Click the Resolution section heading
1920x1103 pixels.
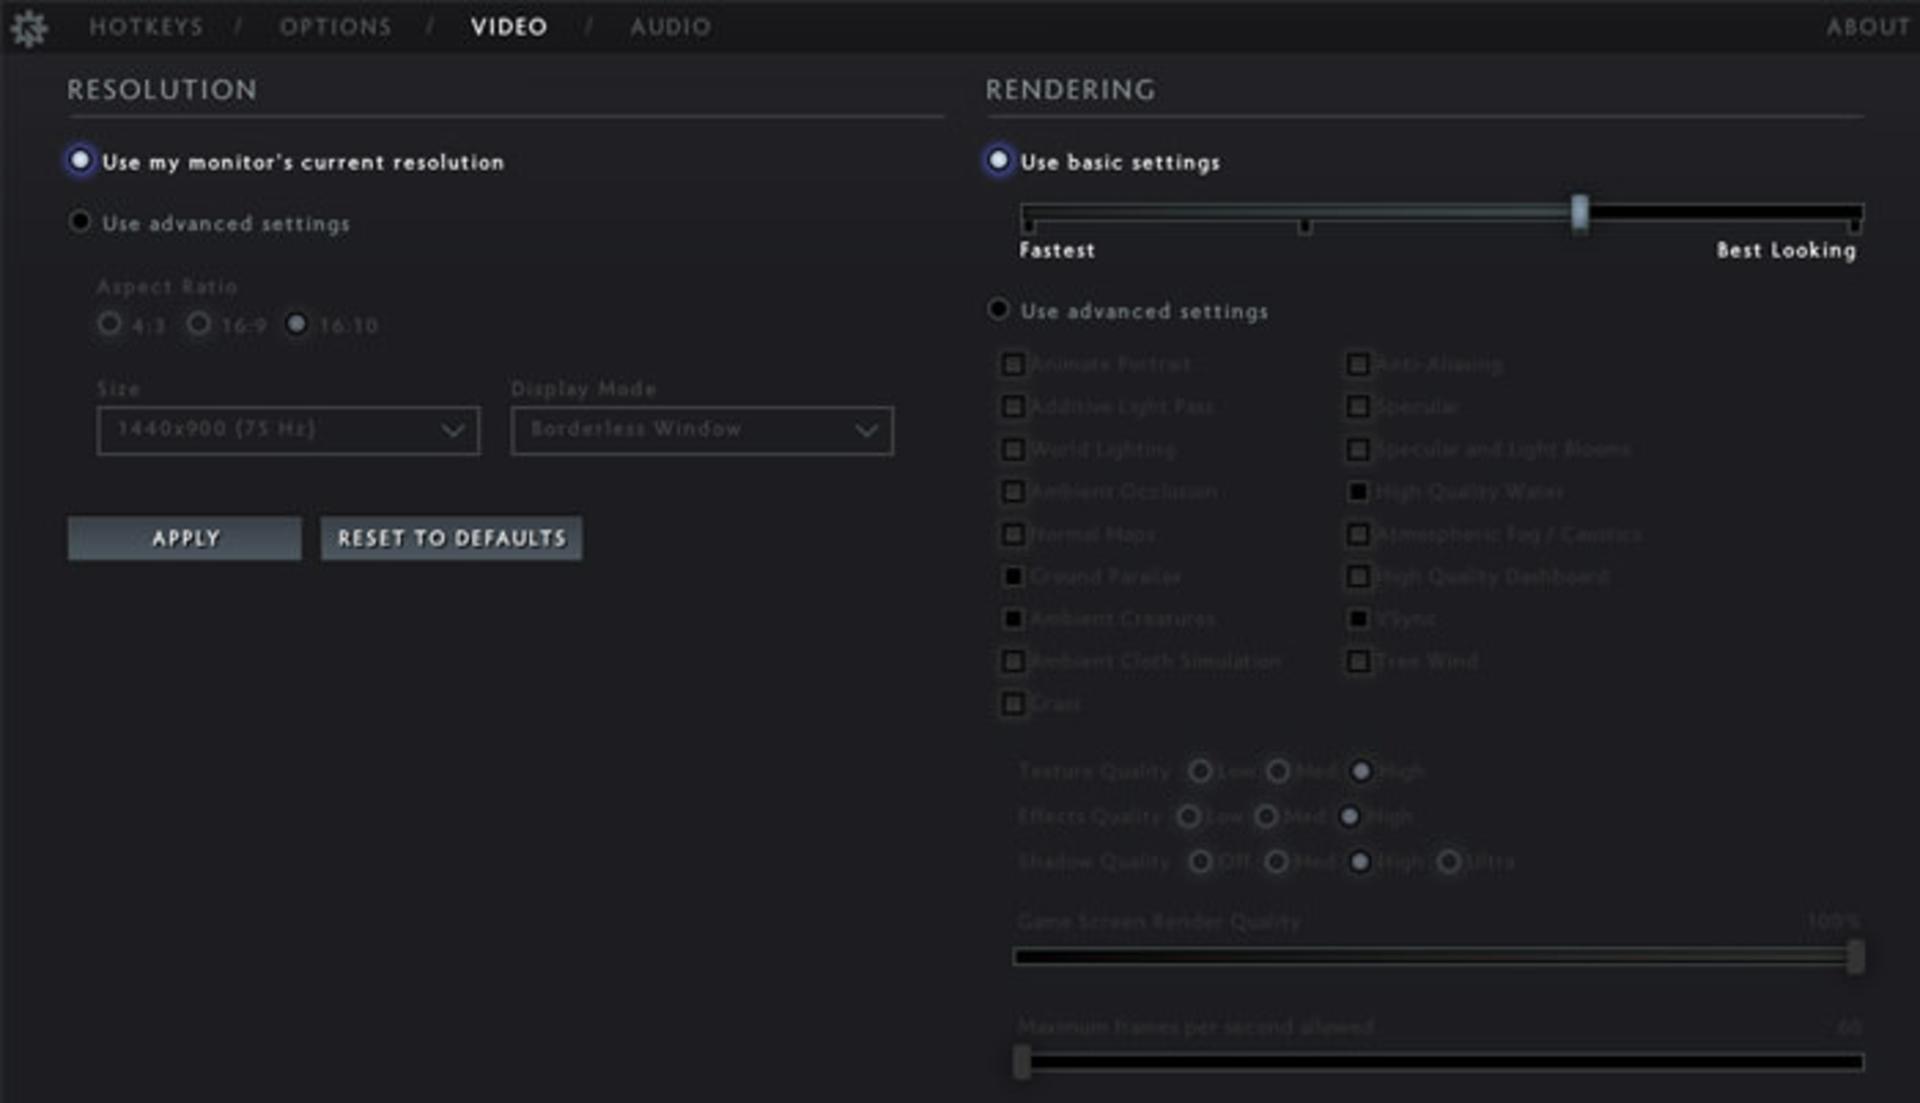162,90
